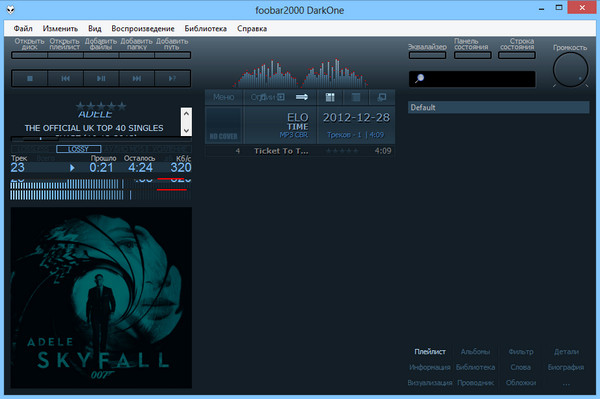The height and width of the screenshot is (399, 600).
Task: Click the foobar2000 alien head icon
Action: point(10,10)
